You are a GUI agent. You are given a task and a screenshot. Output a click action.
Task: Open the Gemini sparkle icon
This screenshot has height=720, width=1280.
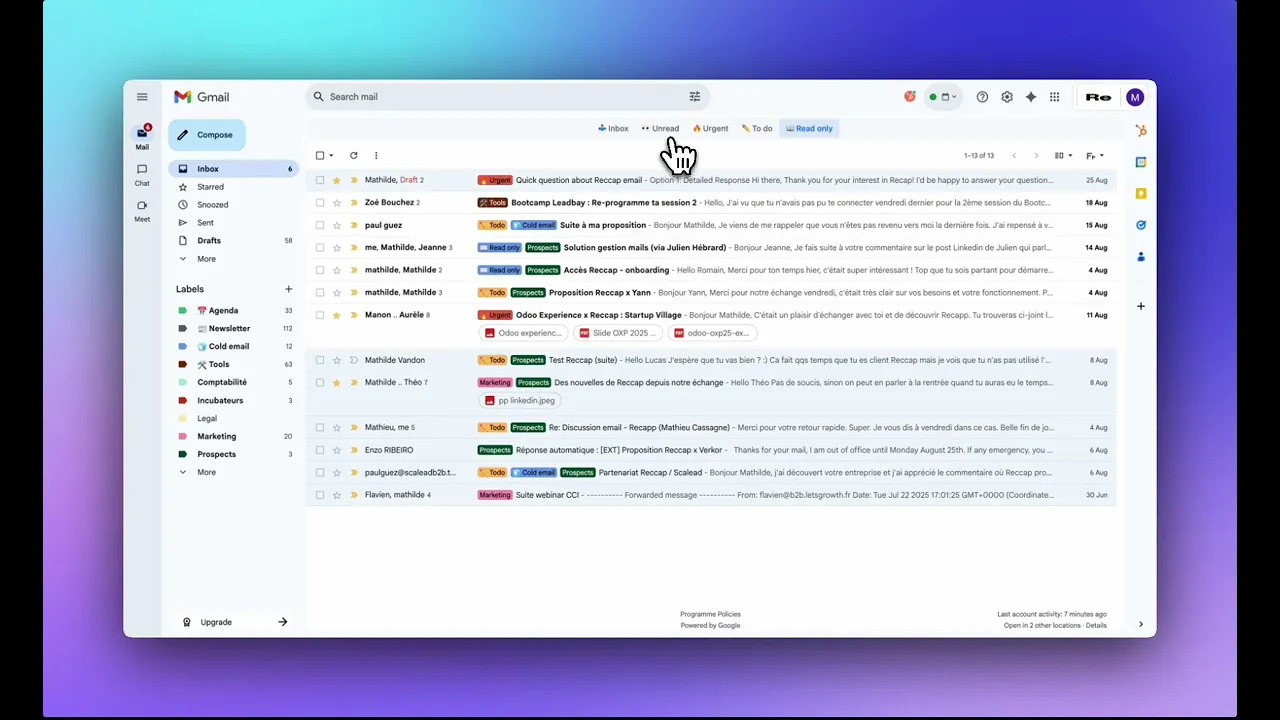click(x=1031, y=97)
